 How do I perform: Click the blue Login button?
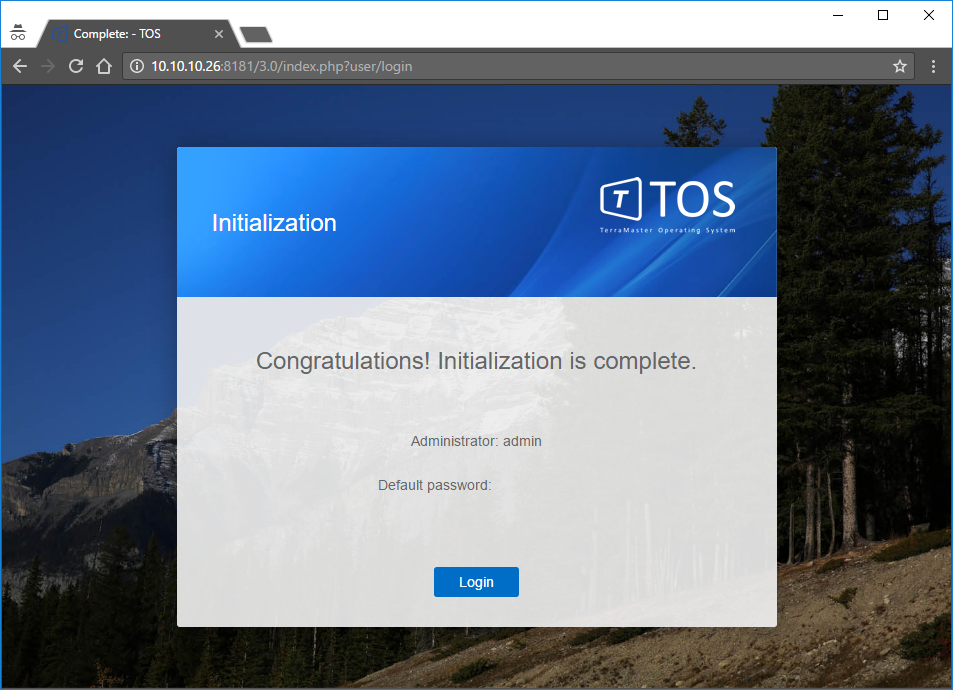[476, 582]
